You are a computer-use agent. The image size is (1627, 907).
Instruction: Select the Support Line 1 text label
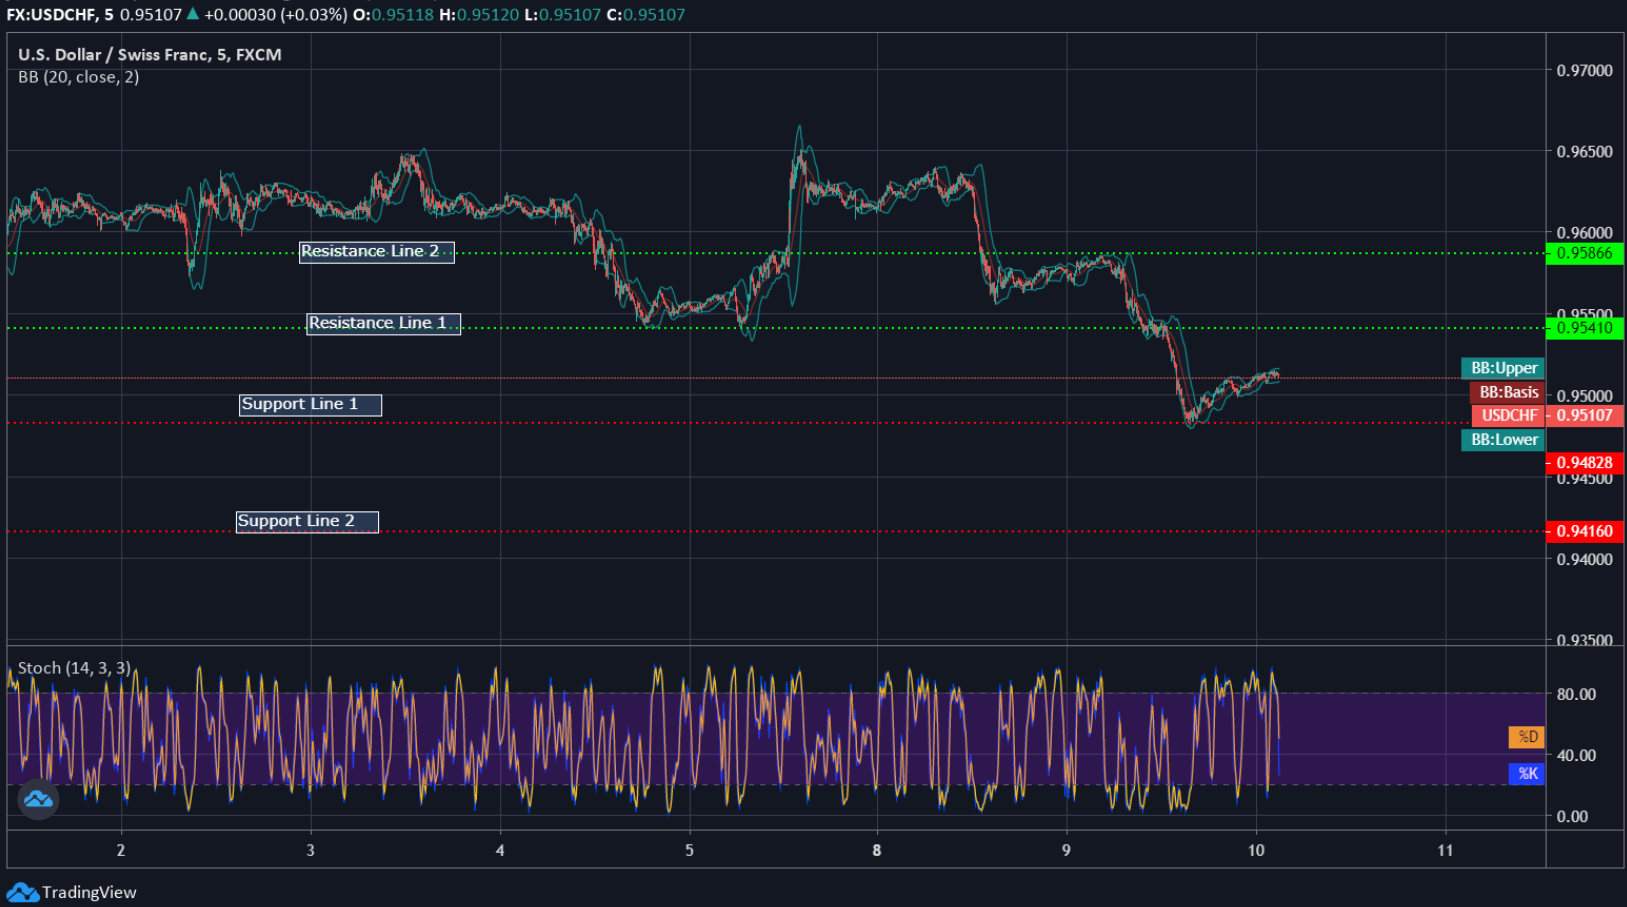(309, 404)
